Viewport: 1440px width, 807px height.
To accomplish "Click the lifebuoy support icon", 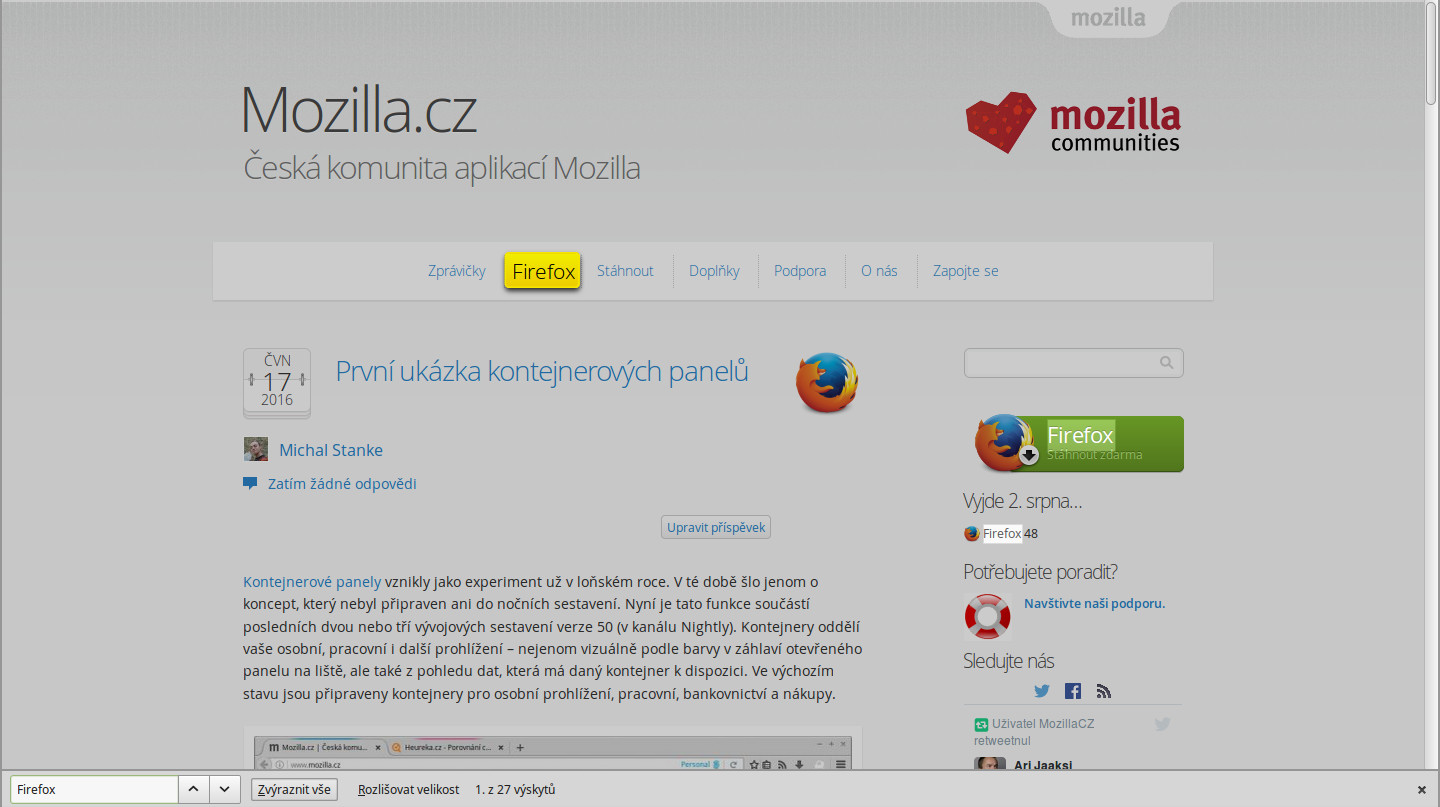I will pyautogui.click(x=988, y=616).
